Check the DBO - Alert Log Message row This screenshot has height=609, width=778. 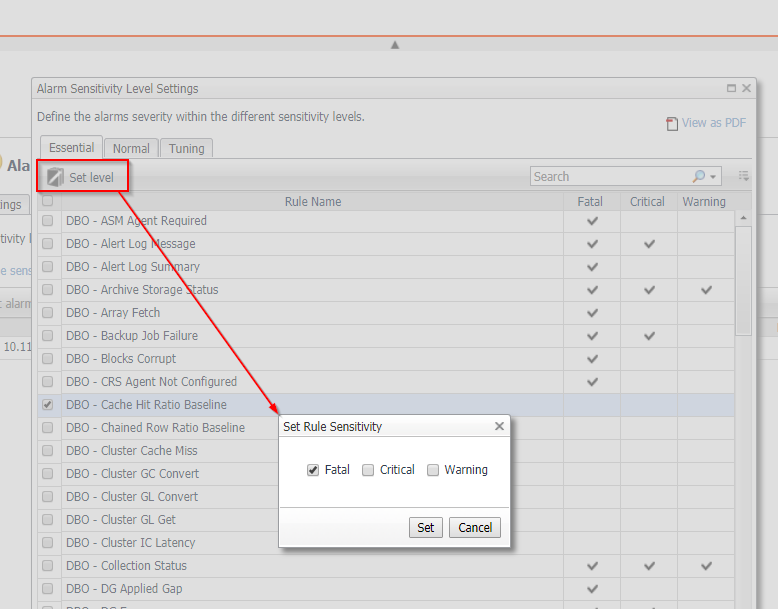pyautogui.click(x=47, y=244)
